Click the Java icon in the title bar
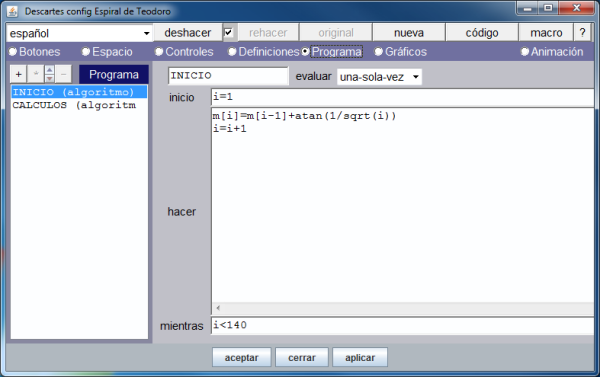The width and height of the screenshot is (600, 377). [x=12, y=11]
